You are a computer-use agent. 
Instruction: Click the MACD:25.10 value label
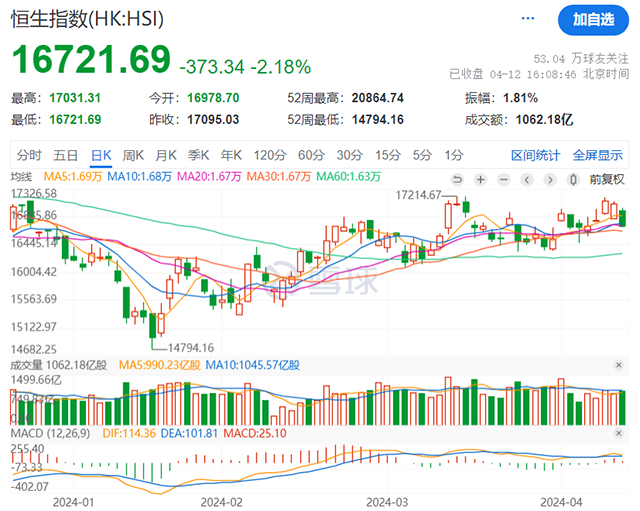[255, 433]
